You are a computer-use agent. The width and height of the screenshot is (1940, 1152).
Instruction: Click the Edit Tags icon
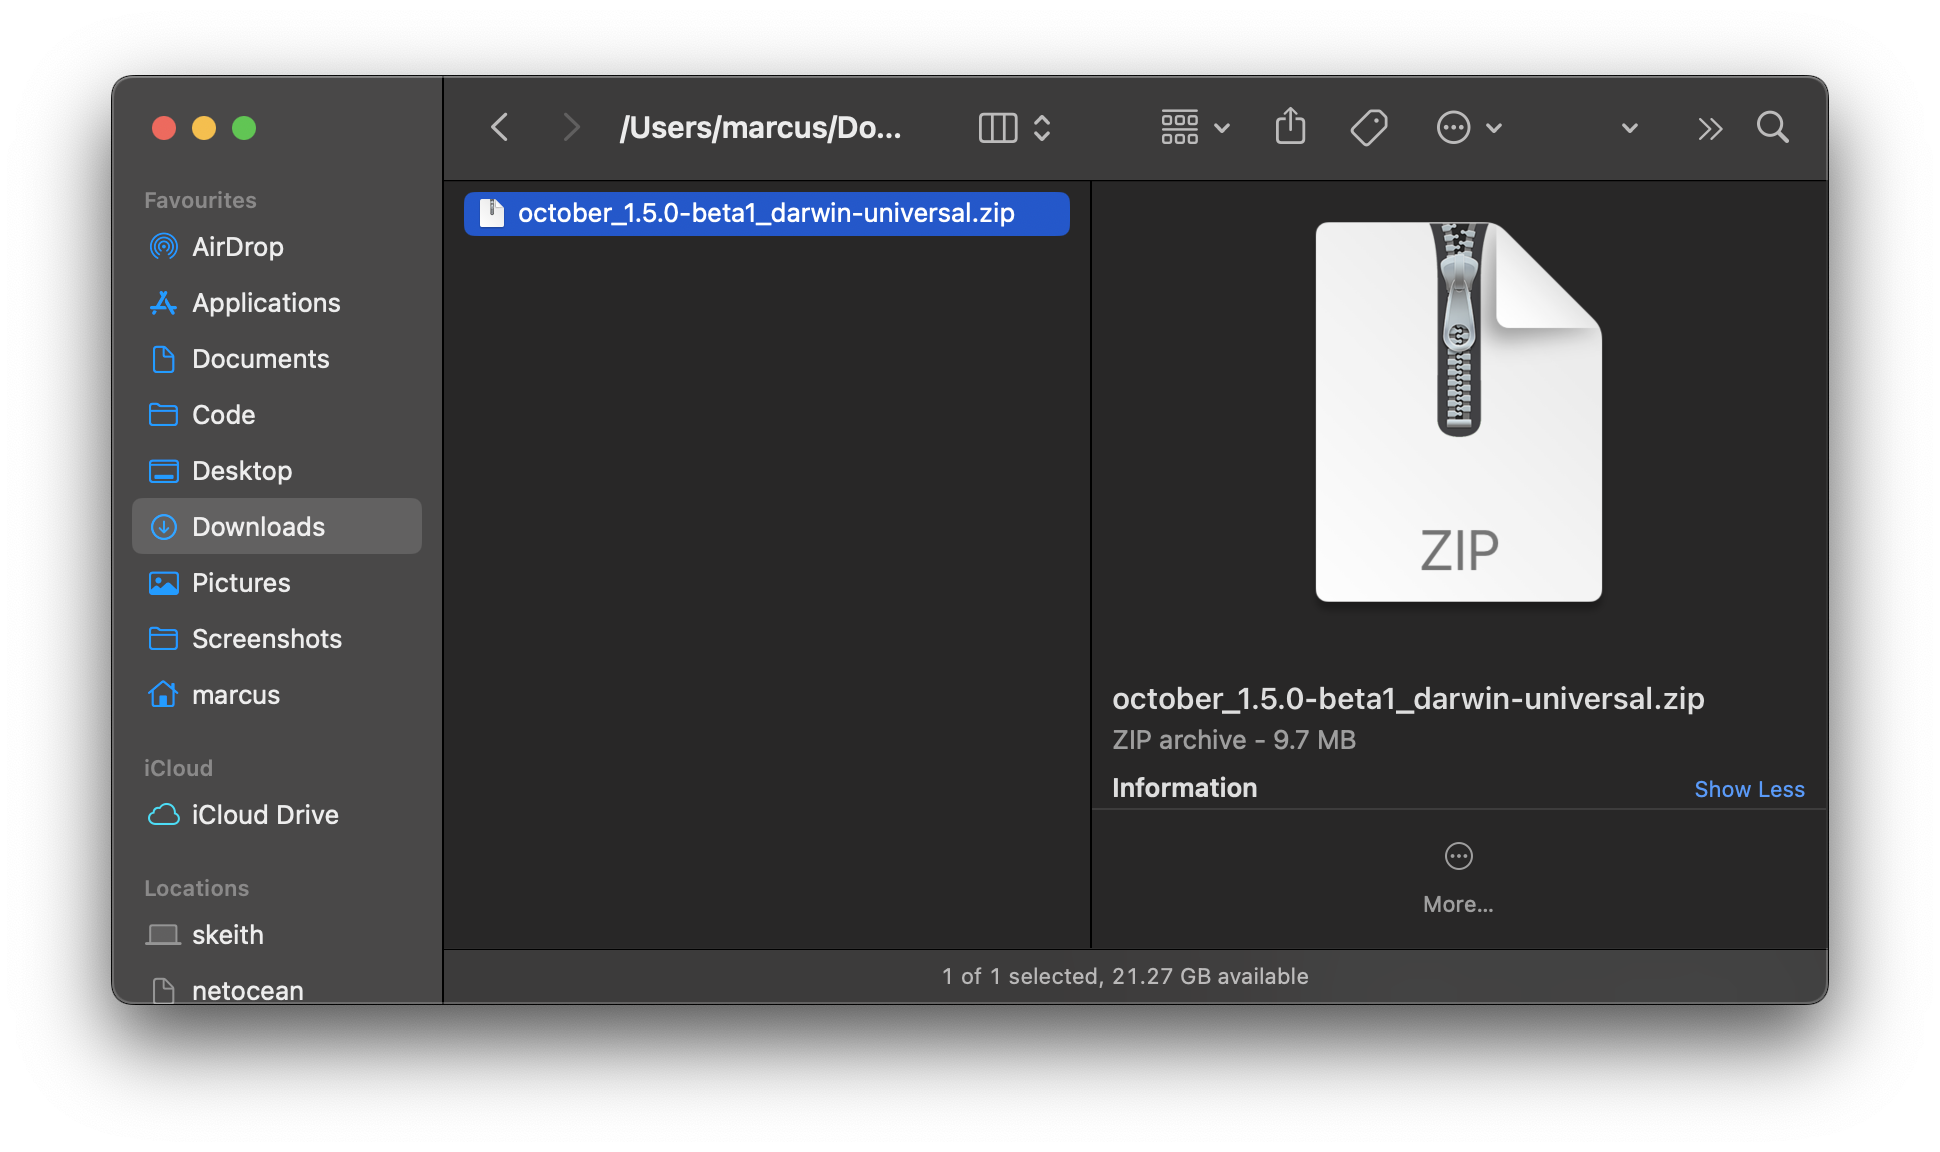click(1368, 128)
